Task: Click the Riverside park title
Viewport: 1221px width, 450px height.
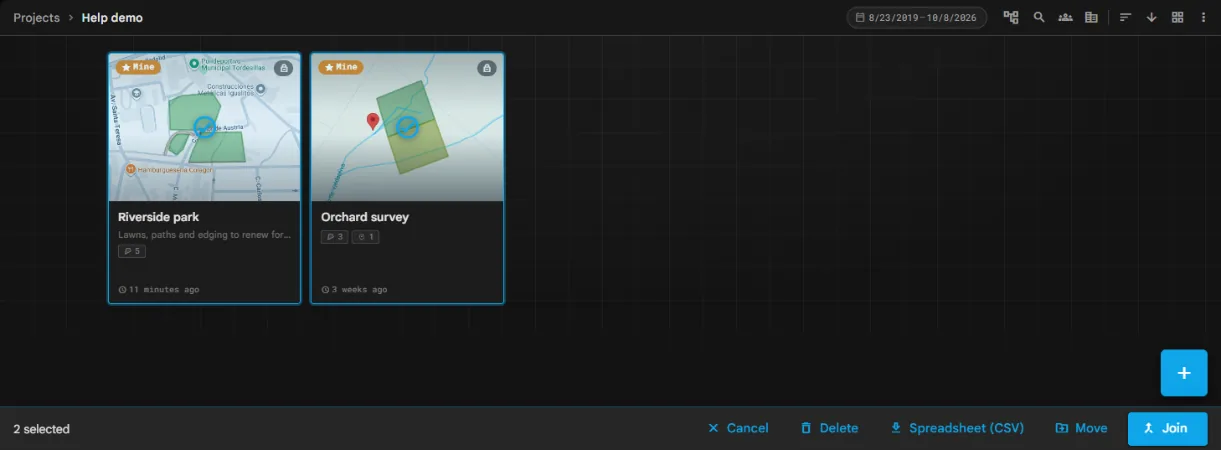Action: coord(158,217)
